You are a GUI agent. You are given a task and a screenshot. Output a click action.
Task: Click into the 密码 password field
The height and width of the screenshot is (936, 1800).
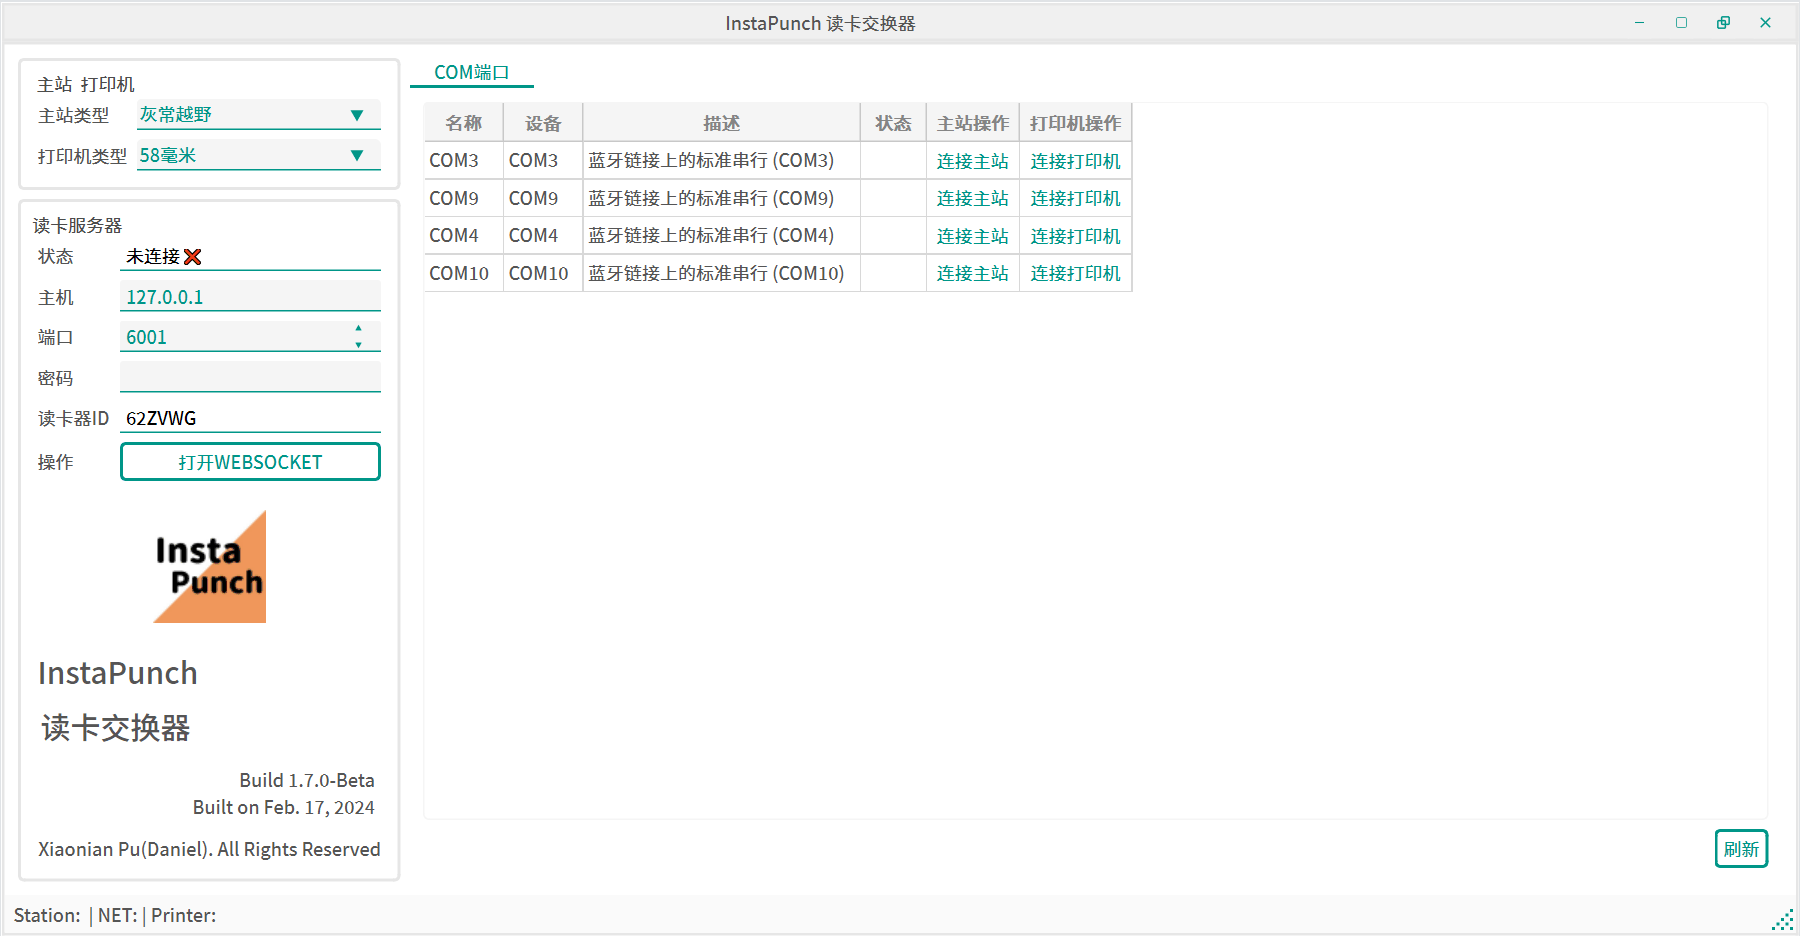(250, 378)
